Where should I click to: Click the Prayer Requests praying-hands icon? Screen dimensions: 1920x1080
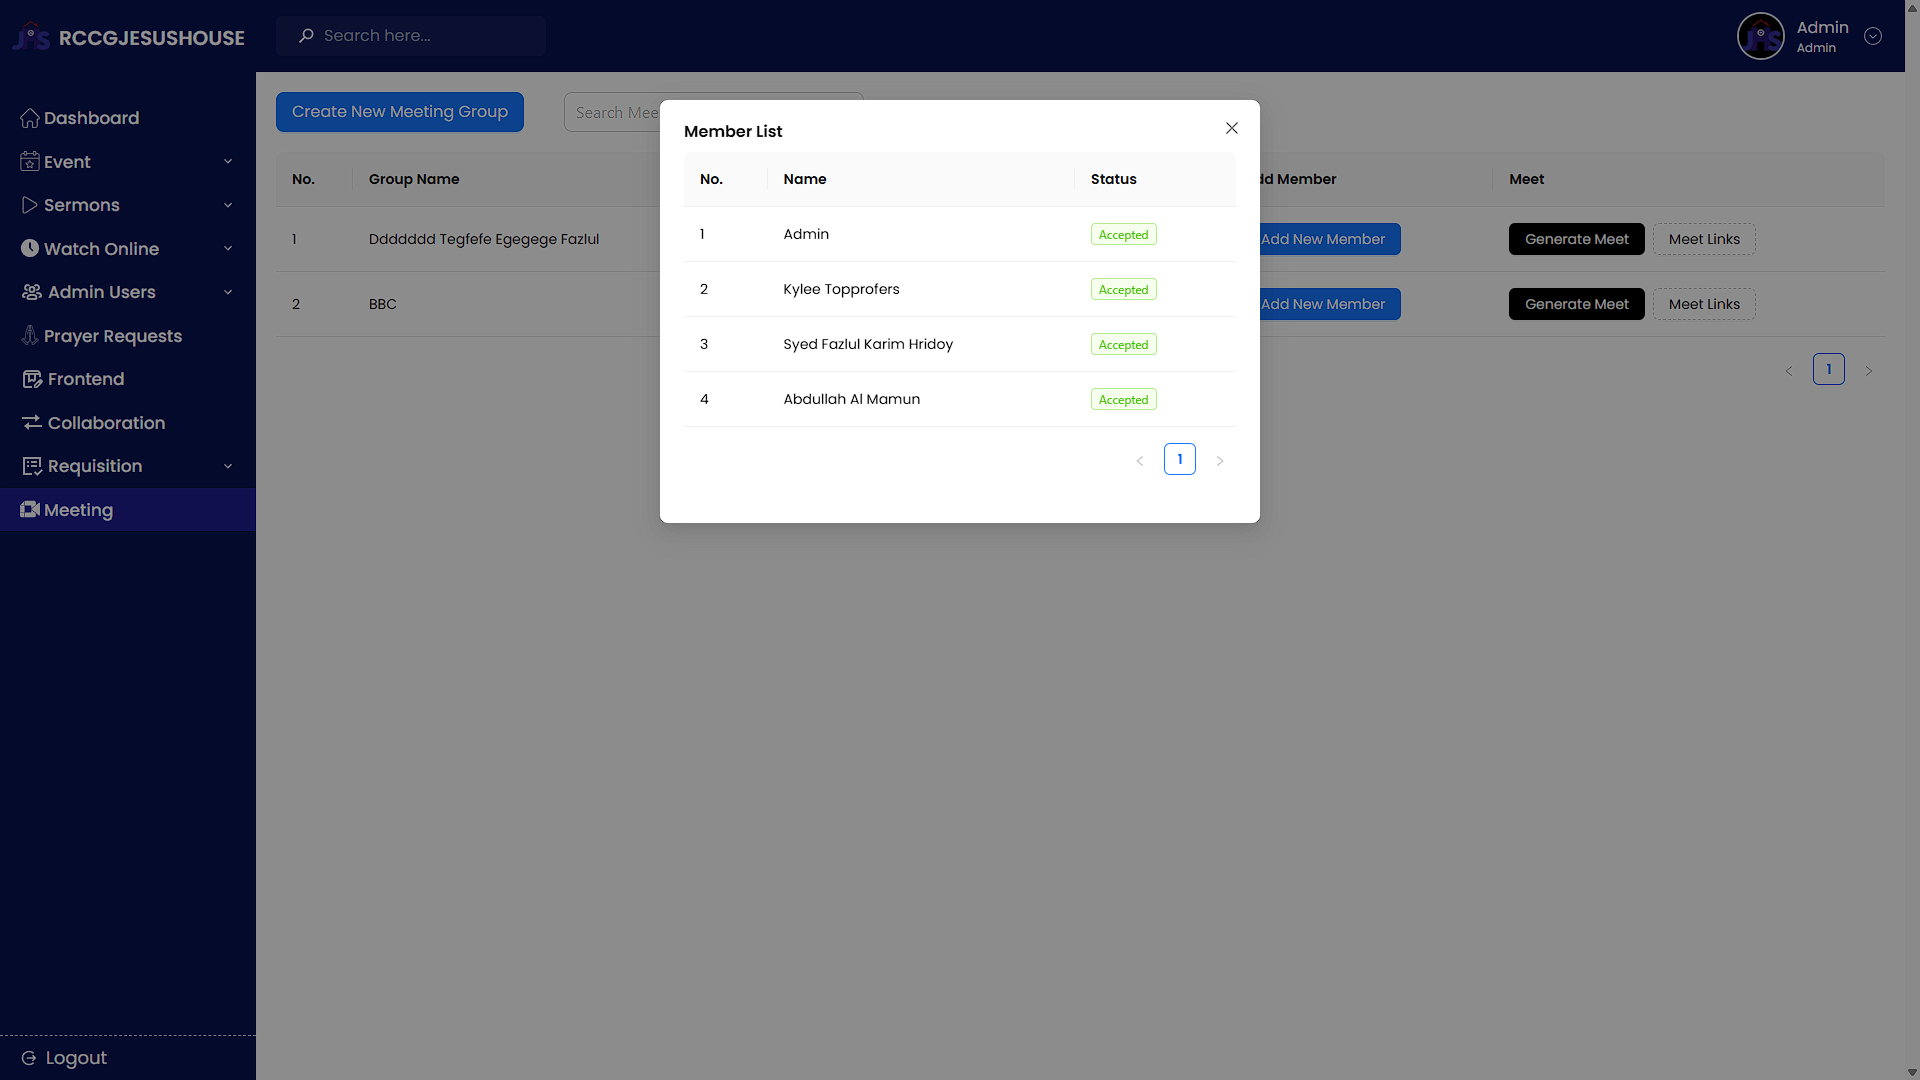pyautogui.click(x=30, y=336)
